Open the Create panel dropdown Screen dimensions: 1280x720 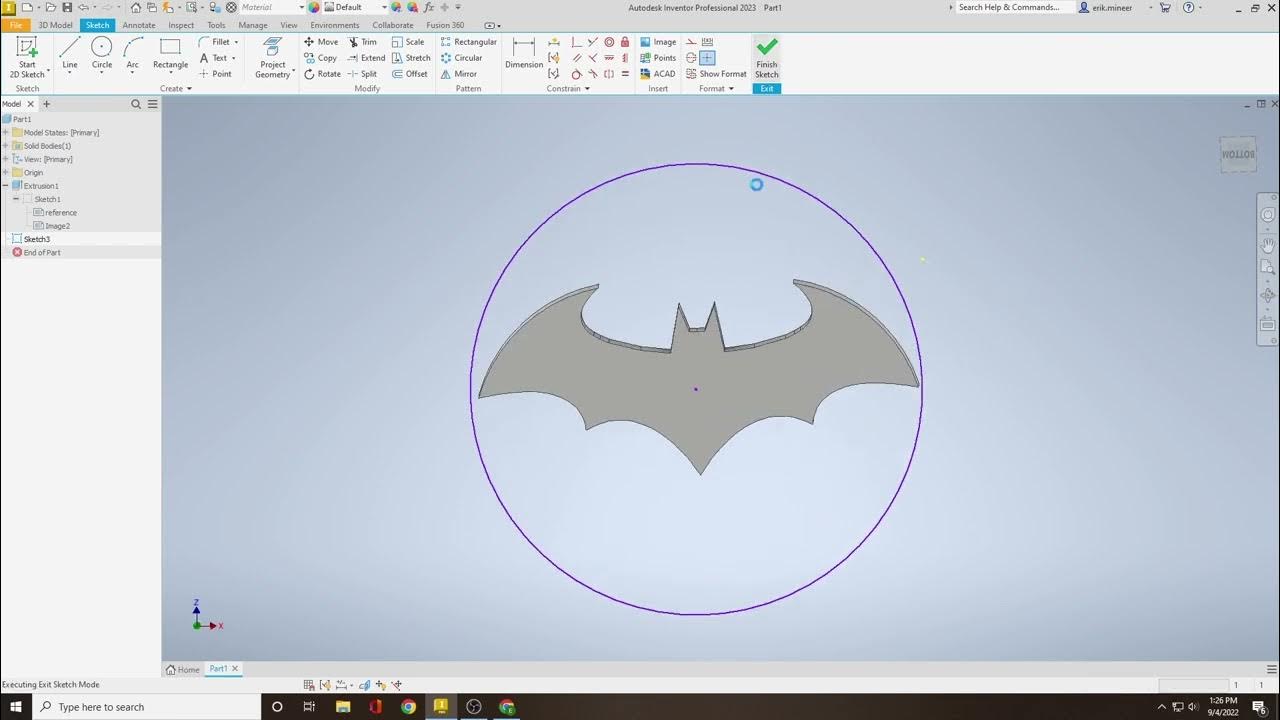coord(176,89)
